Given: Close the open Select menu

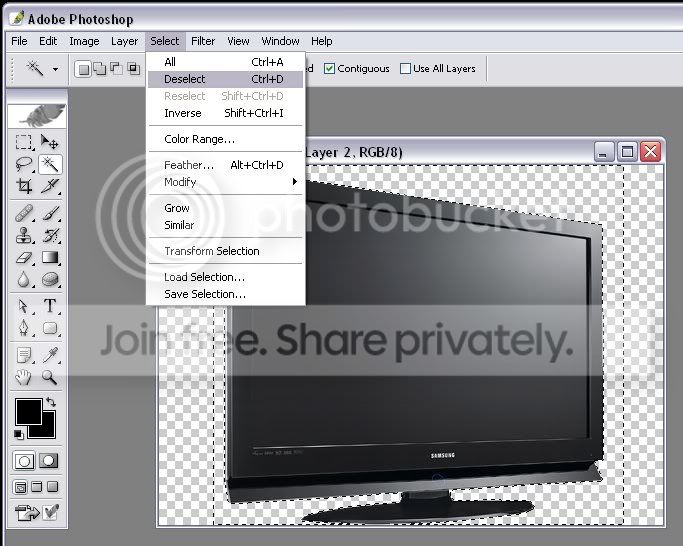Looking at the screenshot, I should pos(165,41).
